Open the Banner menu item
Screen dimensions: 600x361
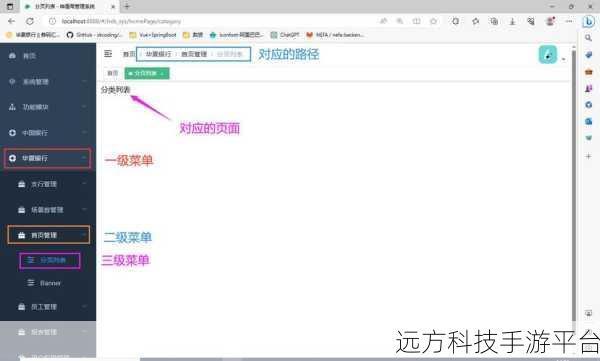pos(50,283)
